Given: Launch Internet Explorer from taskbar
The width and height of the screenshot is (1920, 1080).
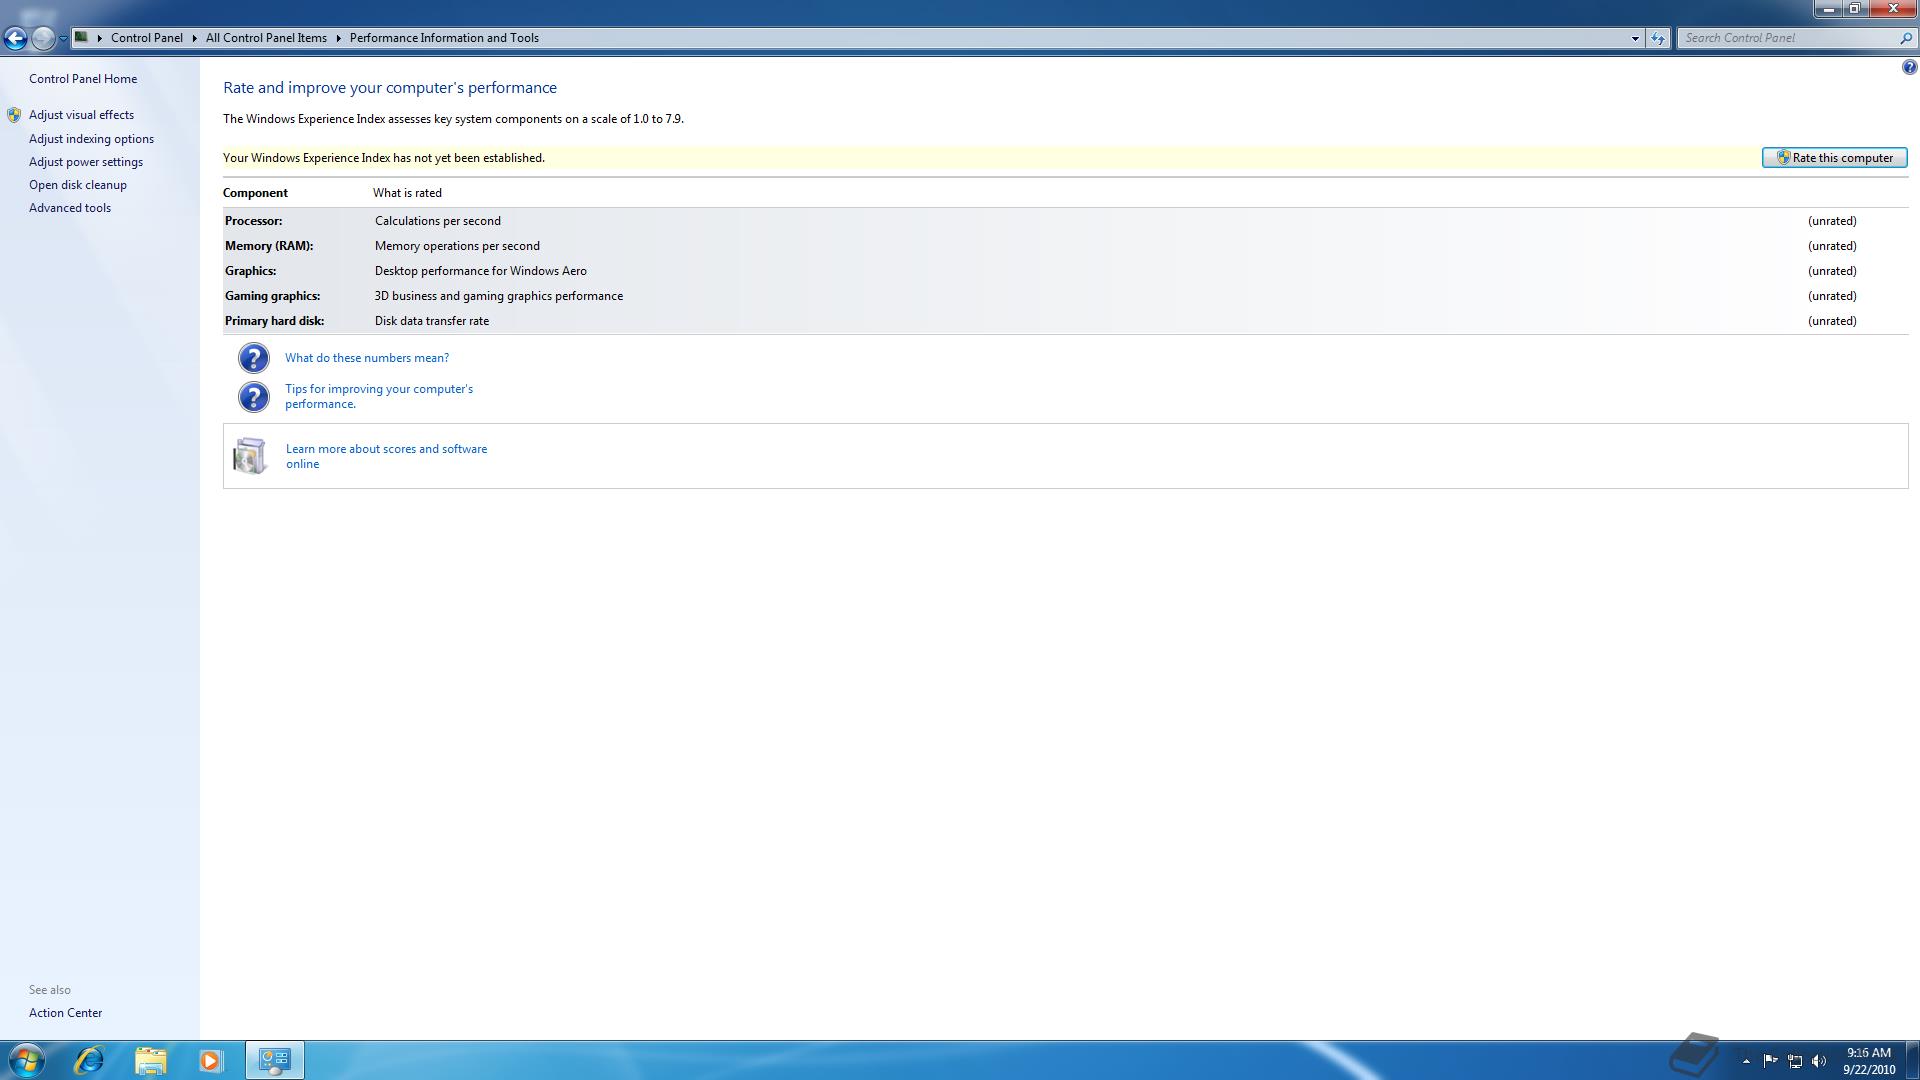Looking at the screenshot, I should tap(89, 1060).
